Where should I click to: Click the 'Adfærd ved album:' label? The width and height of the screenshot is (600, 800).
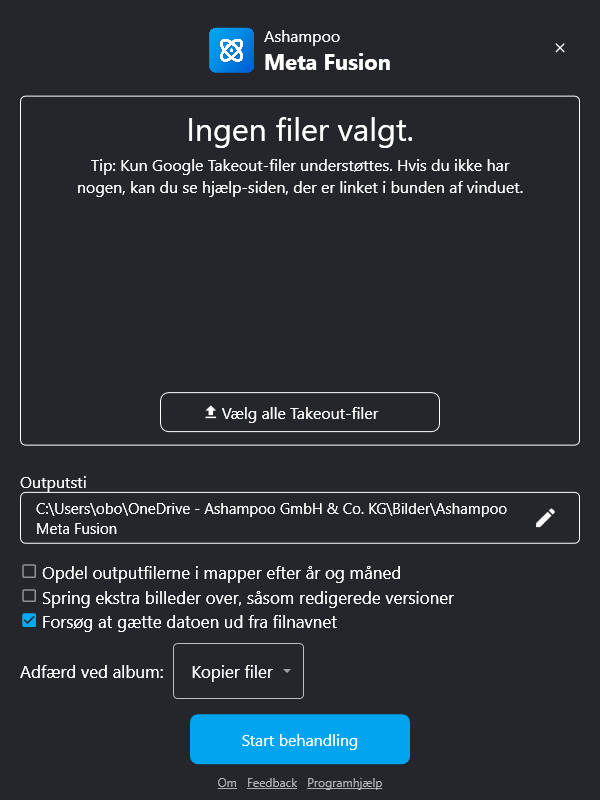[92, 672]
